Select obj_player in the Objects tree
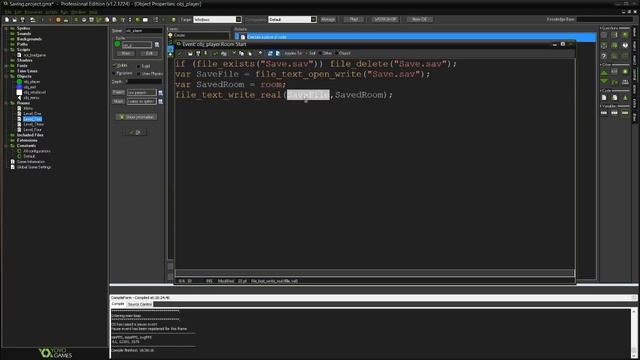The image size is (640, 360). point(32,82)
